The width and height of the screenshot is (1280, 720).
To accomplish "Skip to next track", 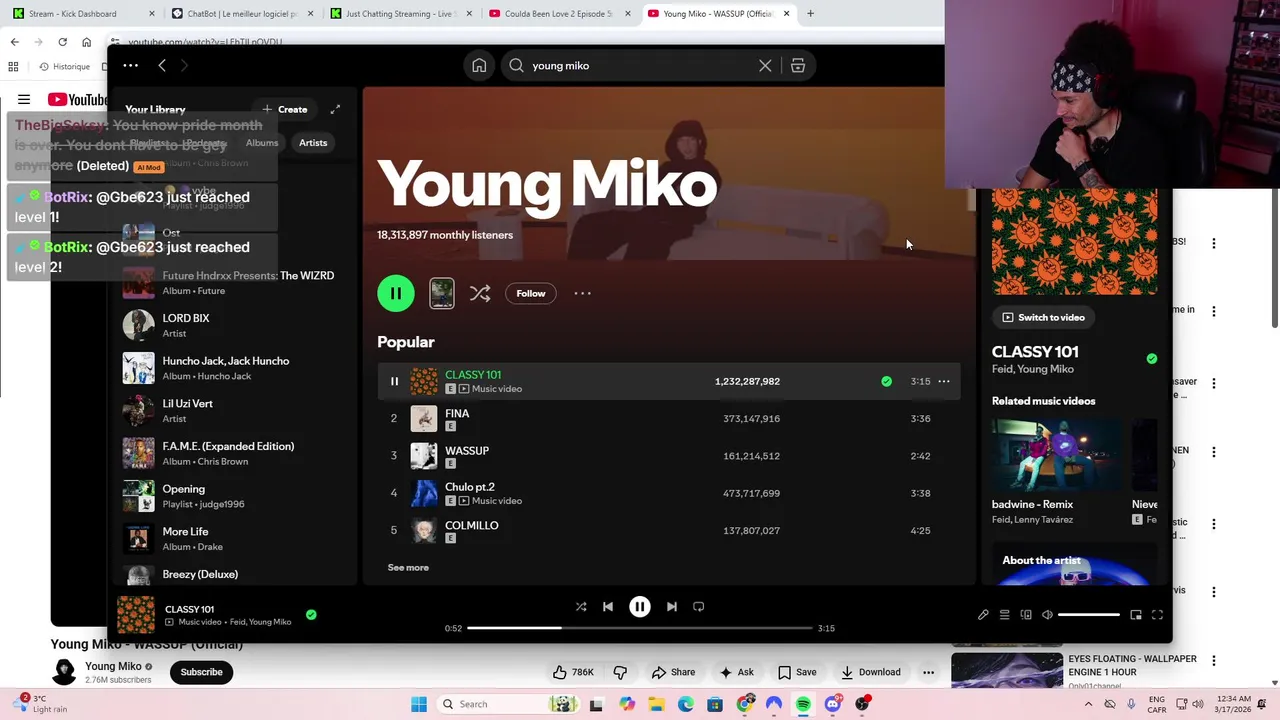I will click(x=672, y=607).
